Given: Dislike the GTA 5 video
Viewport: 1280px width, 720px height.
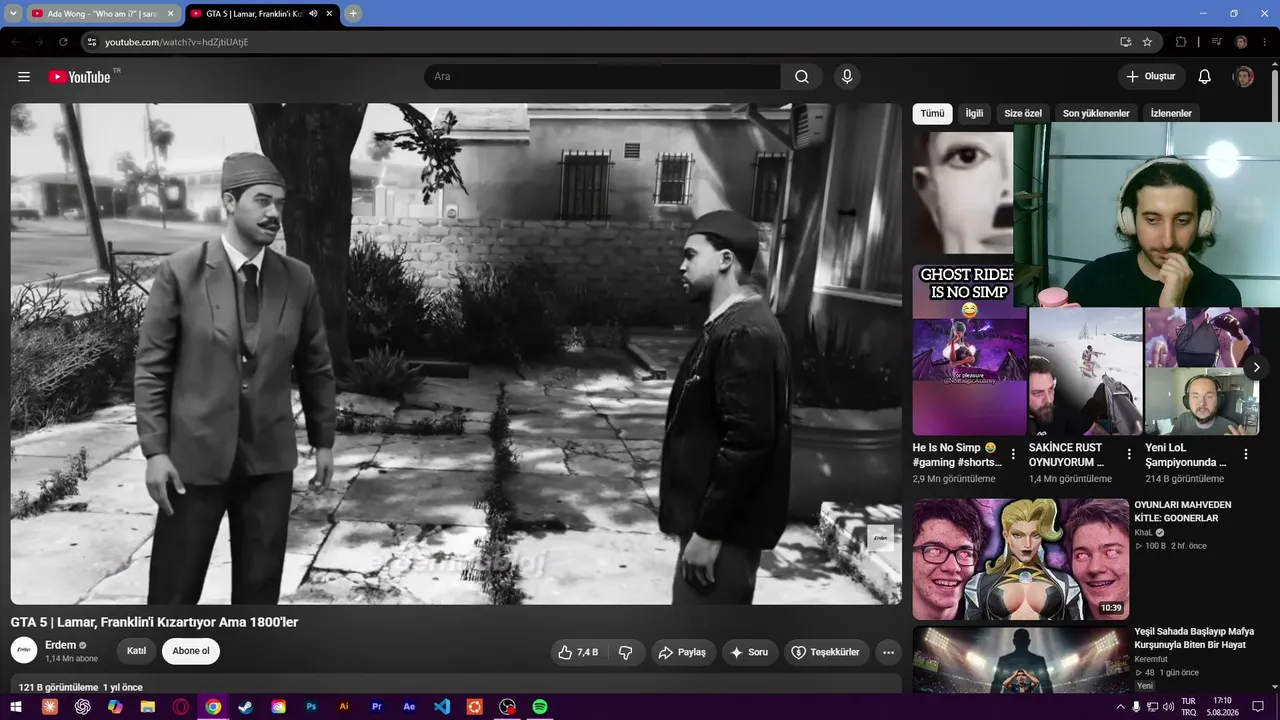Looking at the screenshot, I should click(626, 652).
